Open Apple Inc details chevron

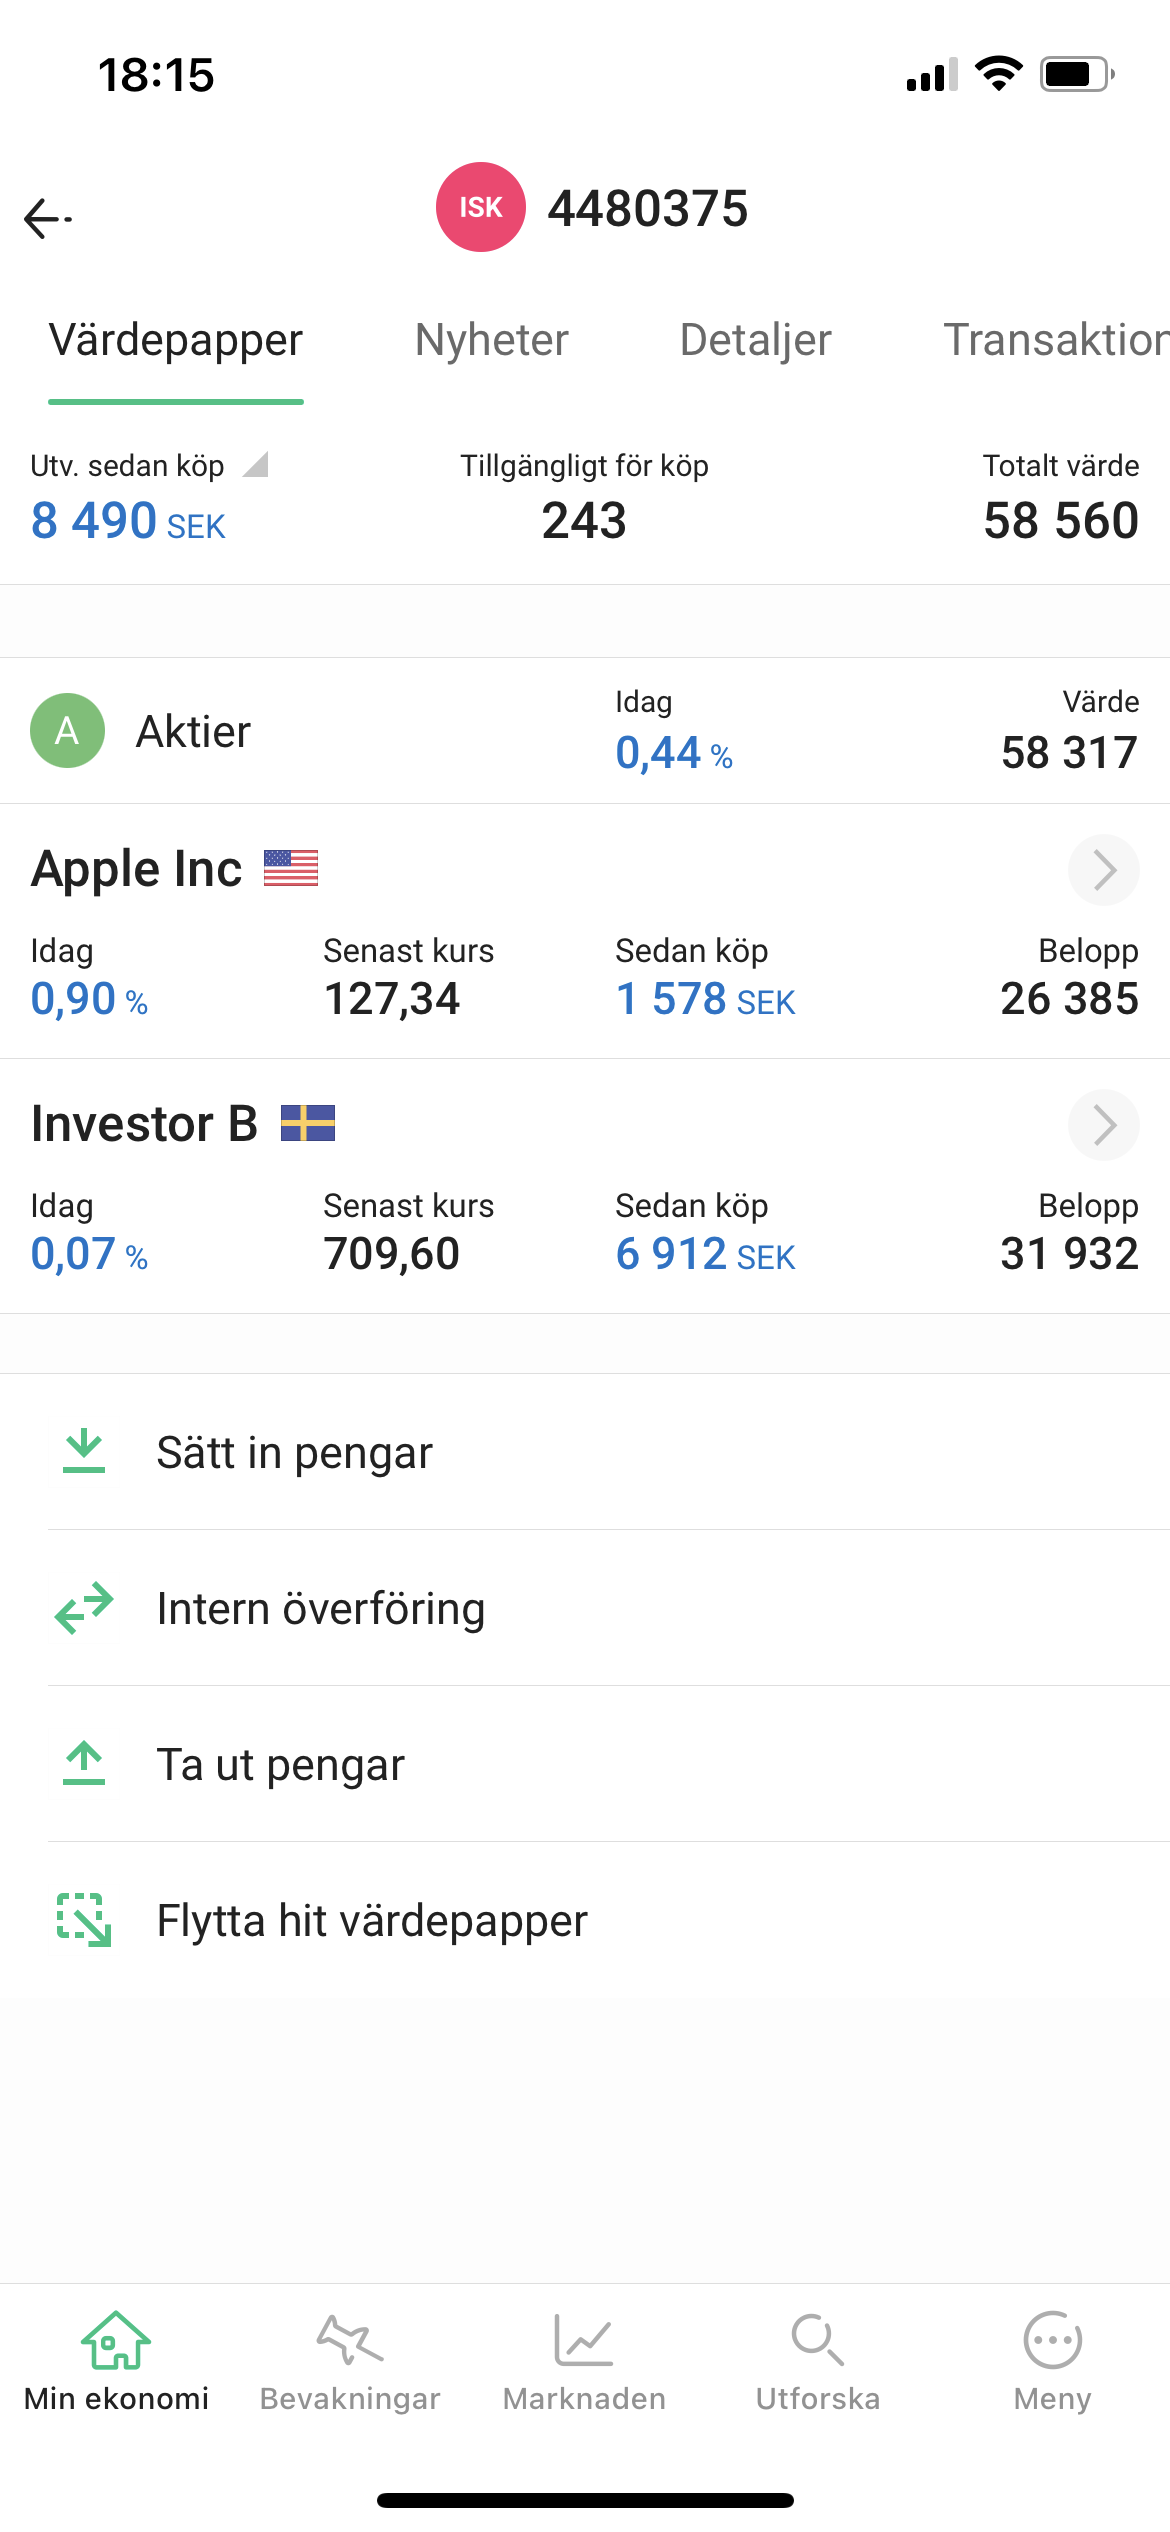[1104, 870]
